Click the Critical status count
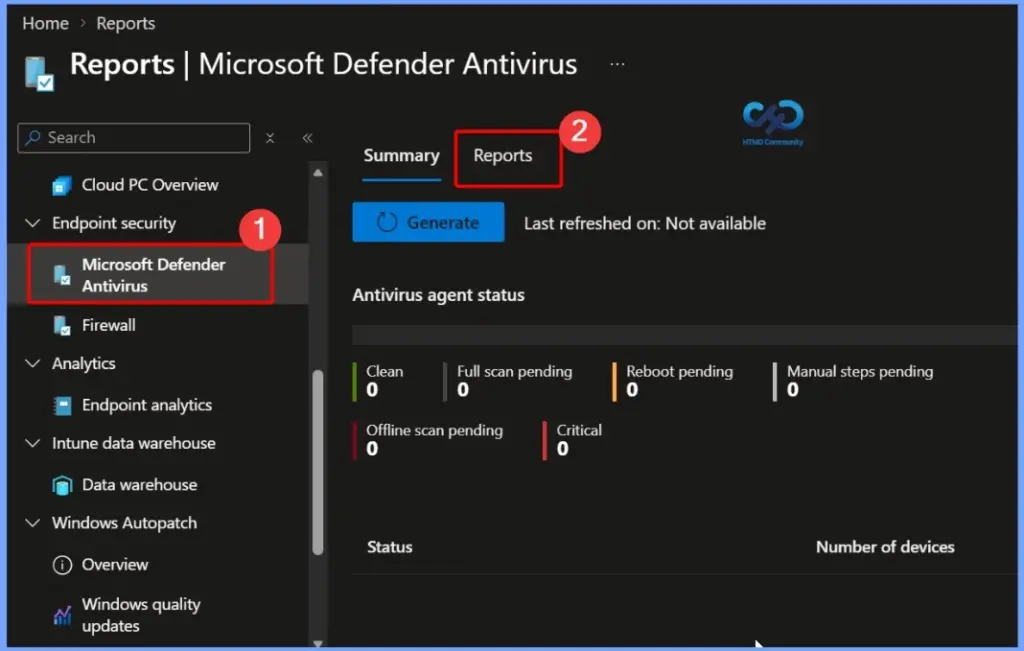This screenshot has width=1024, height=651. (562, 449)
